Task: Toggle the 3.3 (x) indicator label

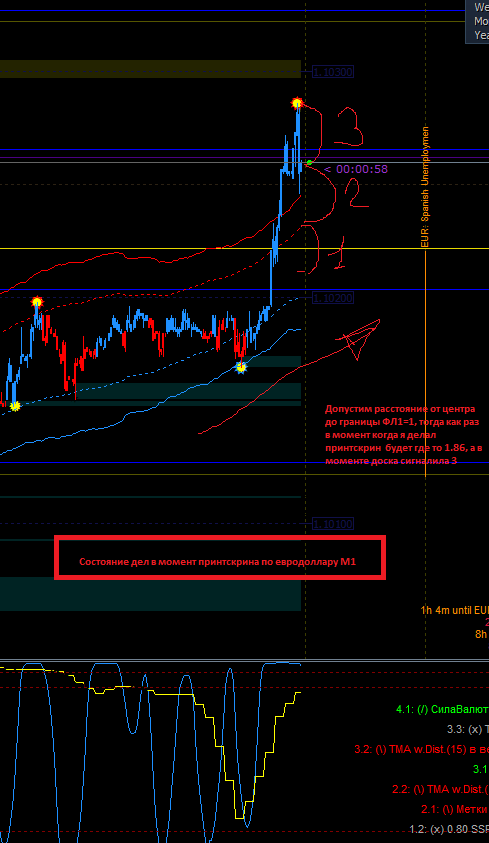Action: click(468, 730)
